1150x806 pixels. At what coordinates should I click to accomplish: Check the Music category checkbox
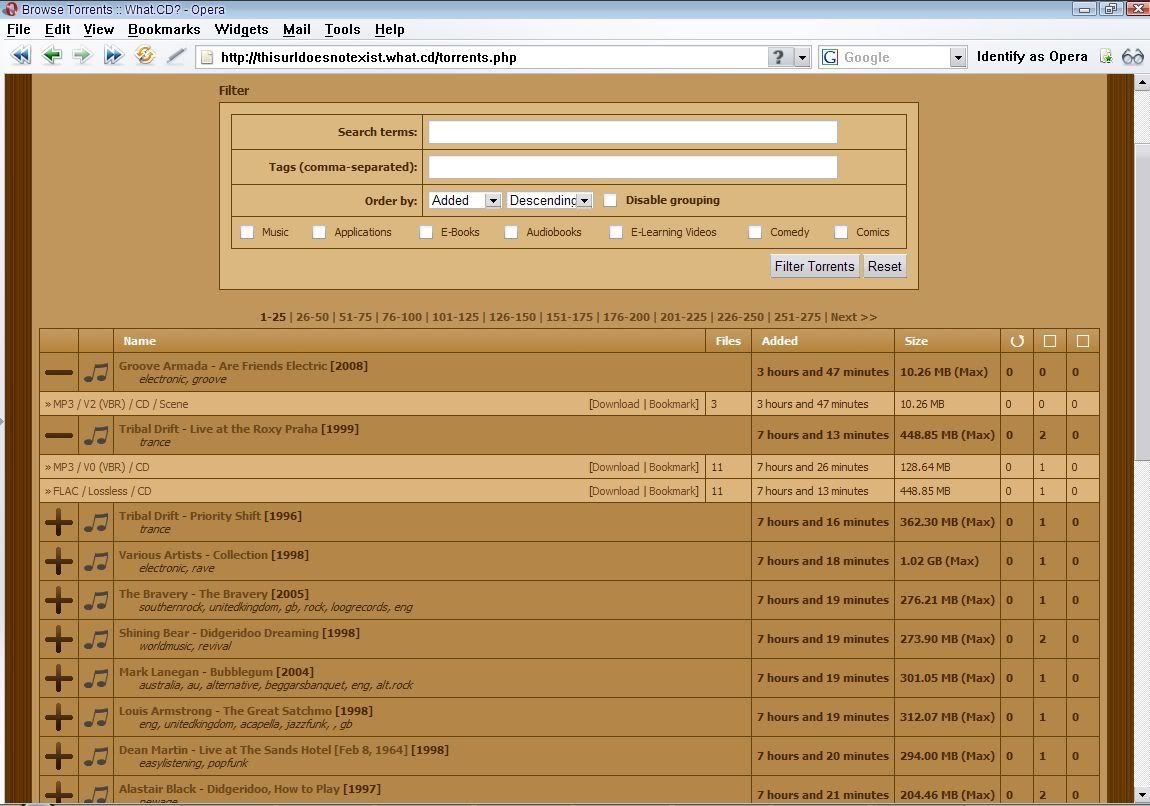pos(247,232)
